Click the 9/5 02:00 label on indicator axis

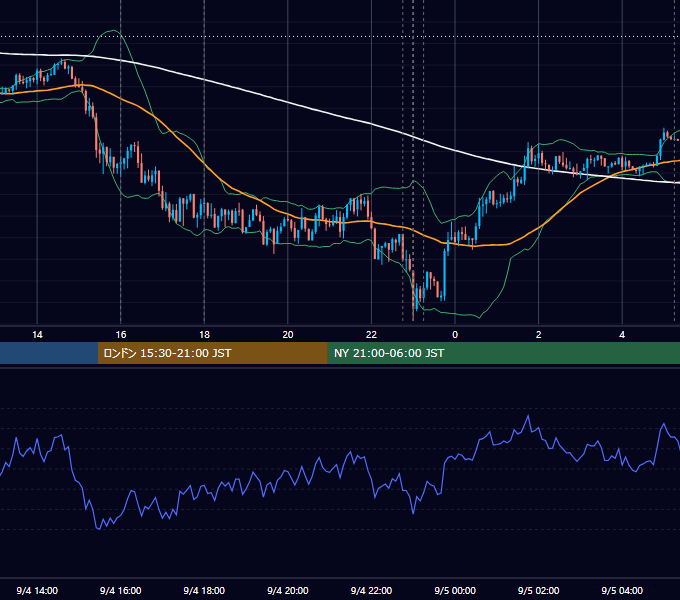[x=539, y=591]
